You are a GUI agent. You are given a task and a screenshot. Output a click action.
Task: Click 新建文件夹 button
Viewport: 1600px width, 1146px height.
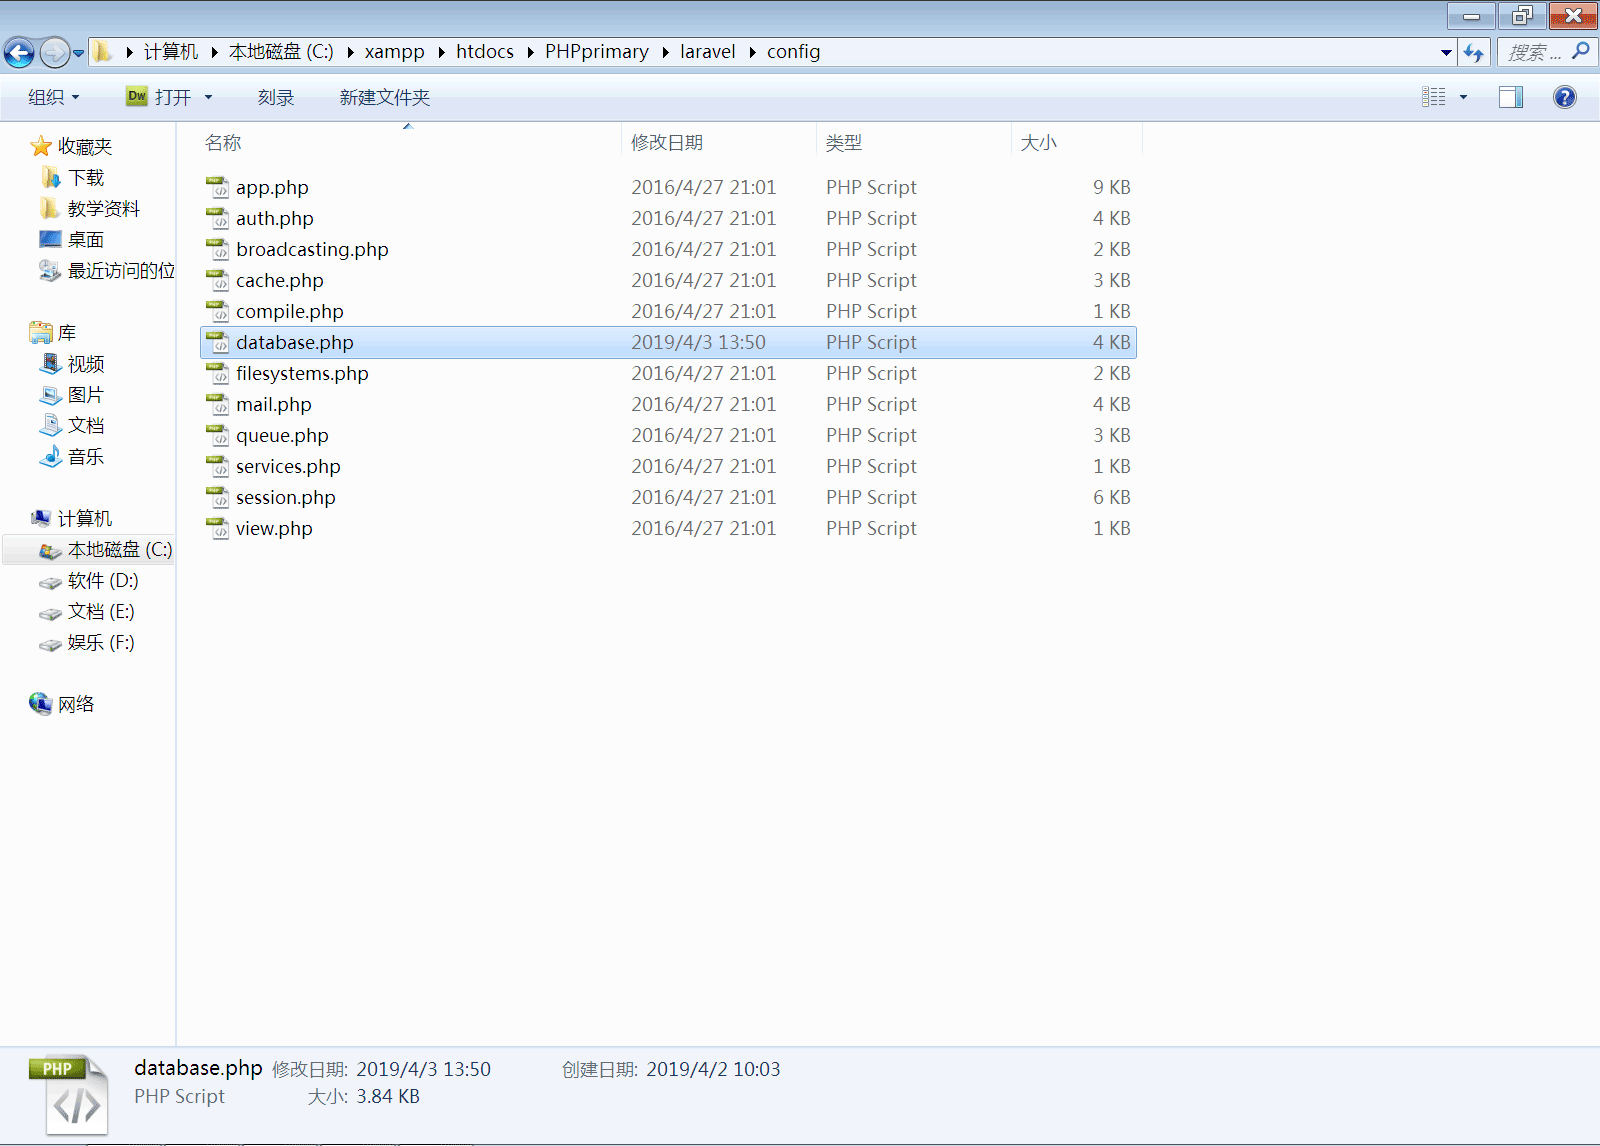(384, 97)
